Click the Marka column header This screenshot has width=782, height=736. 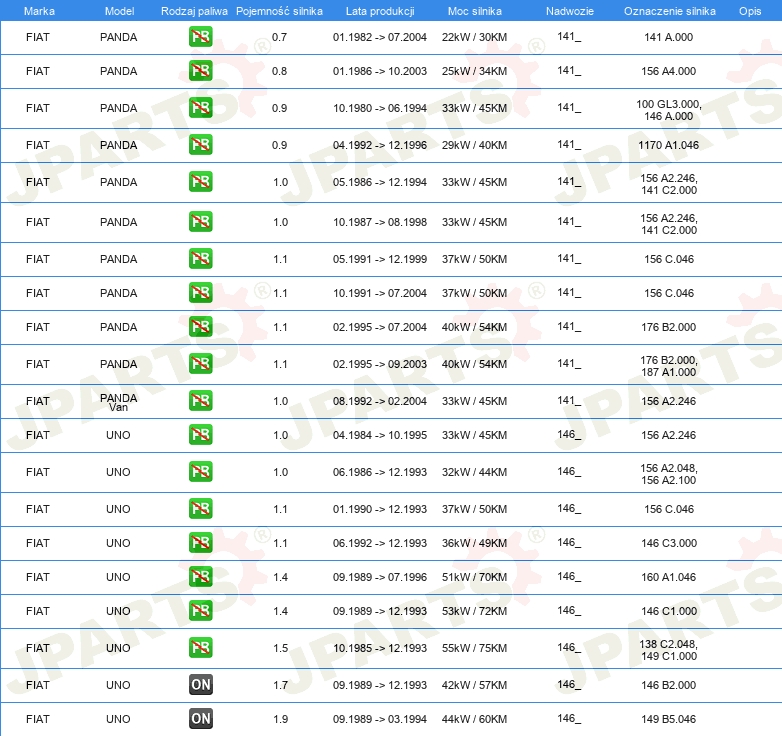pos(39,11)
